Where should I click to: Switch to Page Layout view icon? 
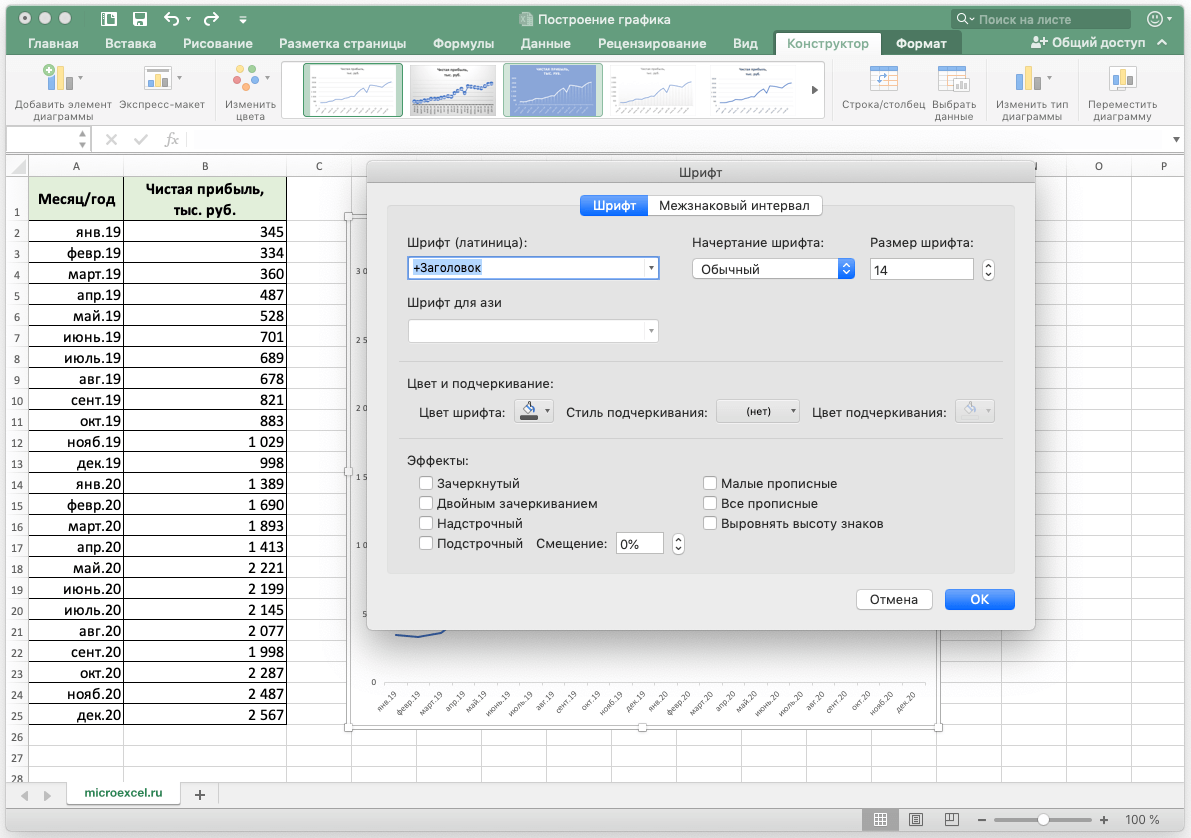click(x=916, y=820)
